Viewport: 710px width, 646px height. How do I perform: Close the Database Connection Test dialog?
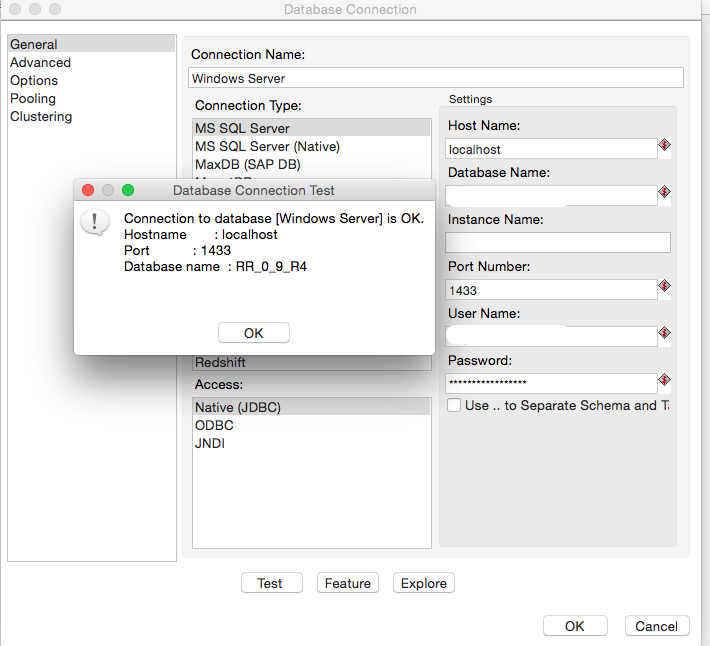click(x=88, y=190)
